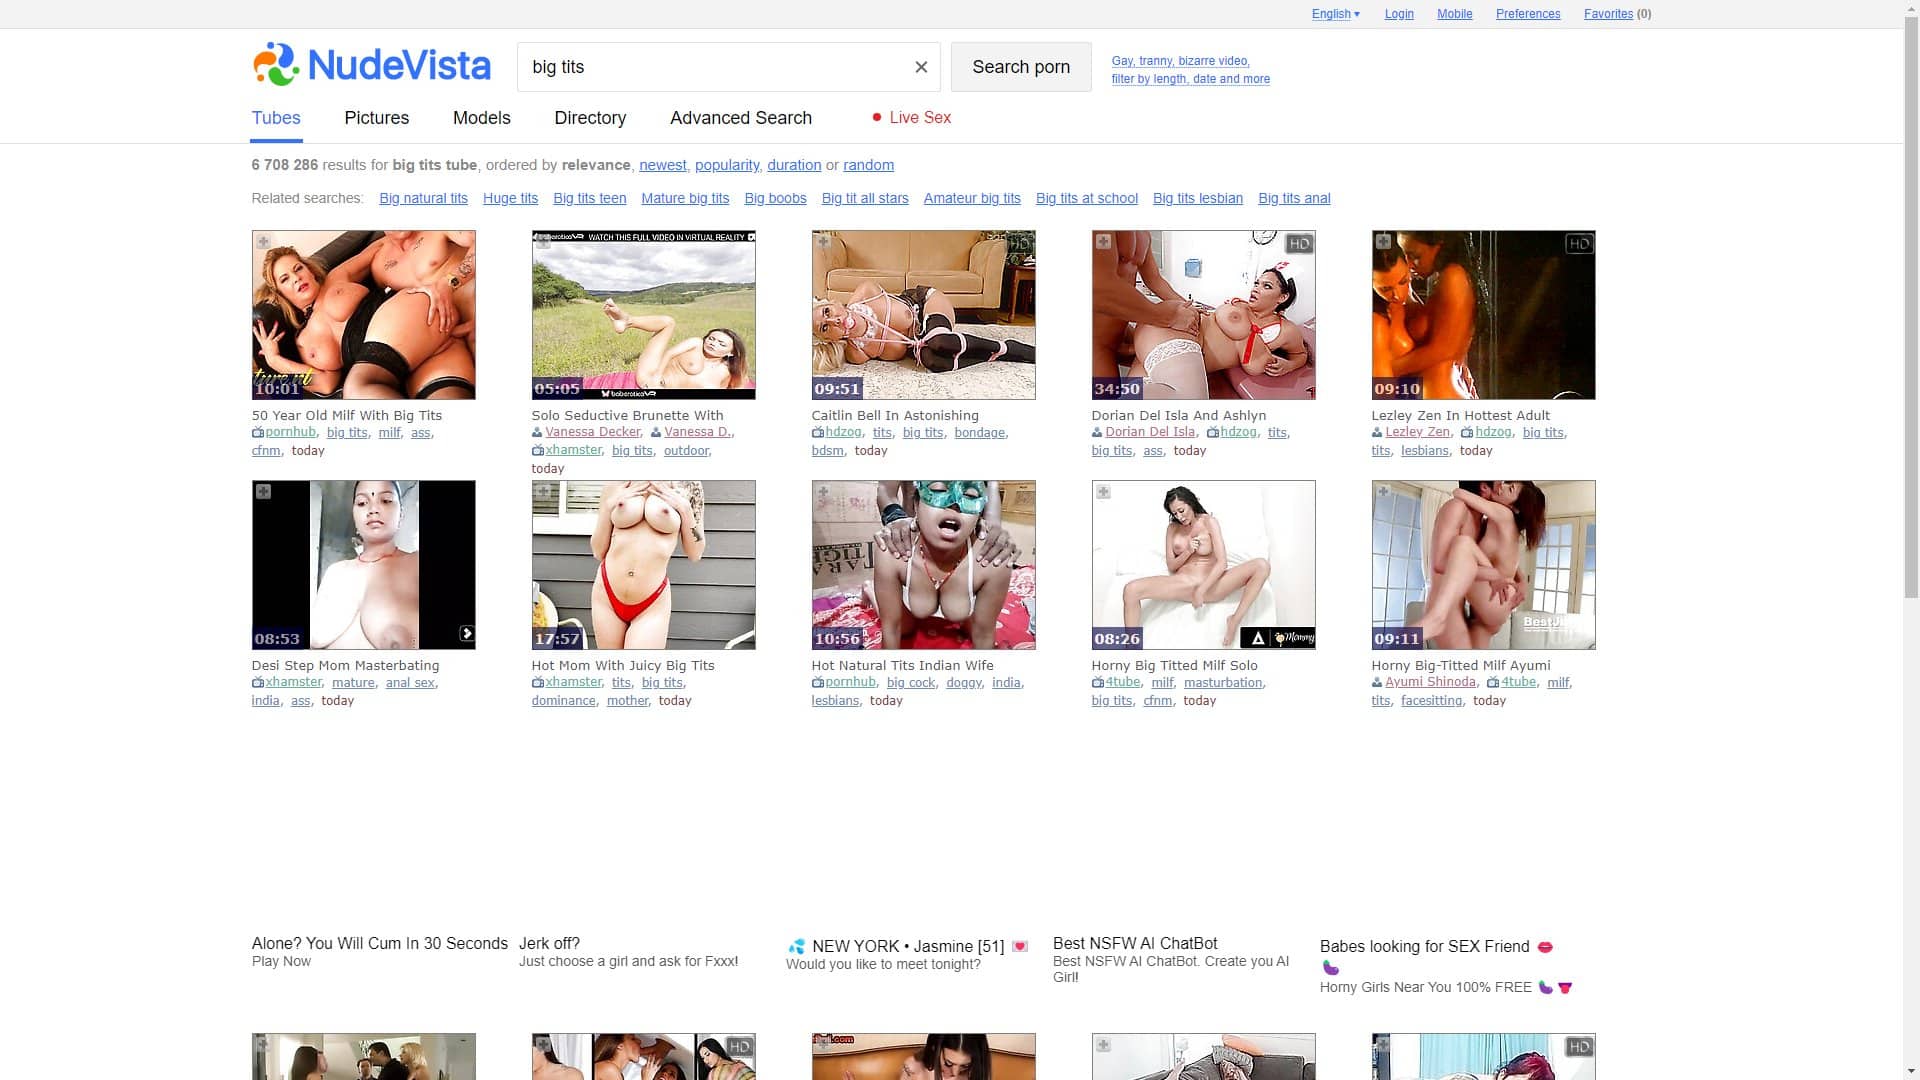Click the TV icon next to pornhub source
This screenshot has height=1080, width=1920.
(258, 432)
